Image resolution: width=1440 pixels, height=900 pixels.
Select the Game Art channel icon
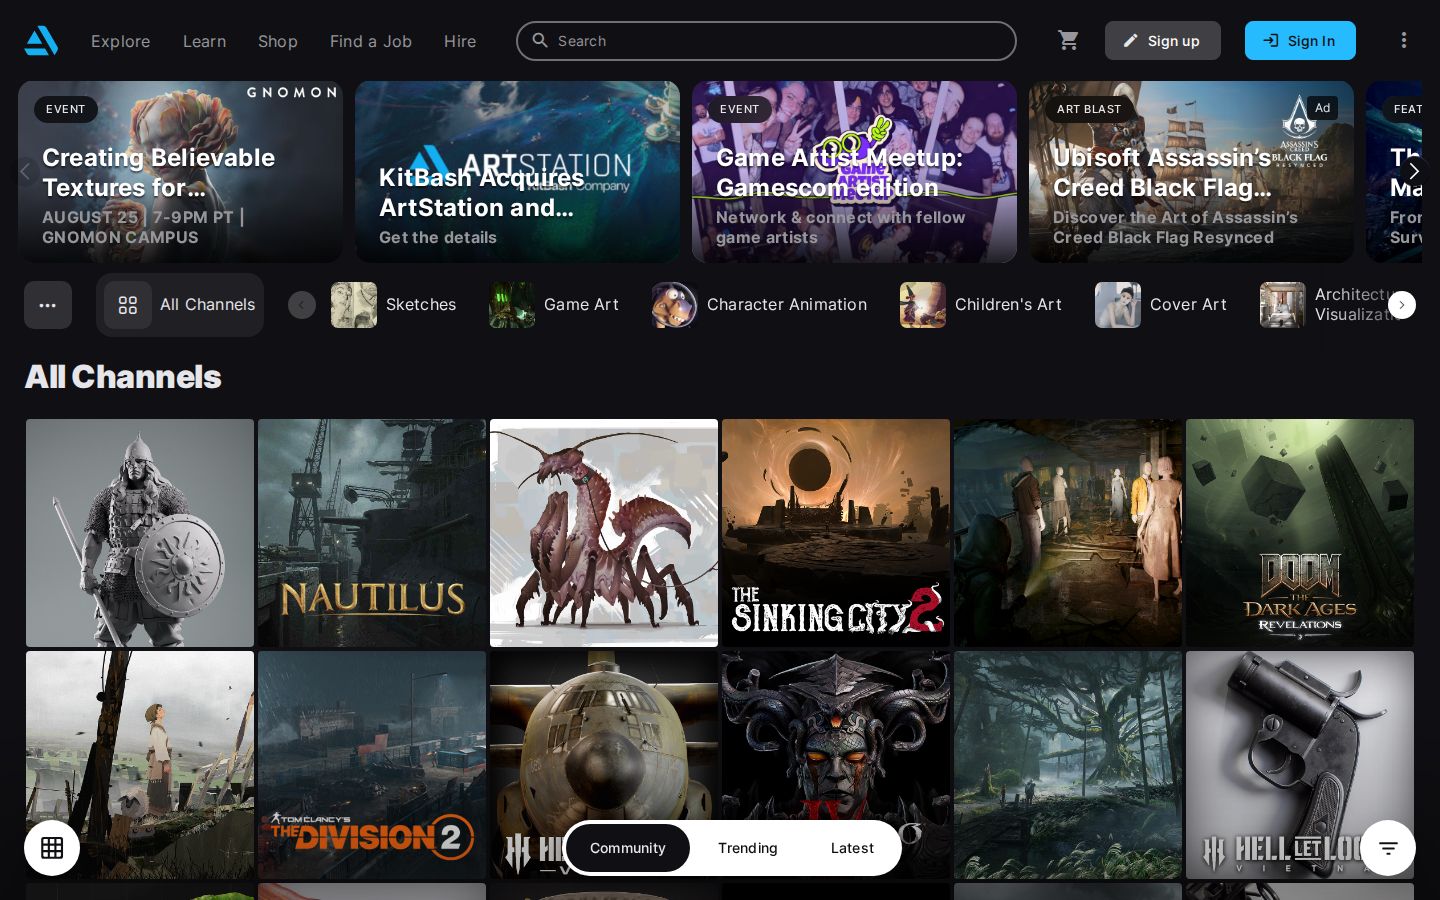pos(512,305)
